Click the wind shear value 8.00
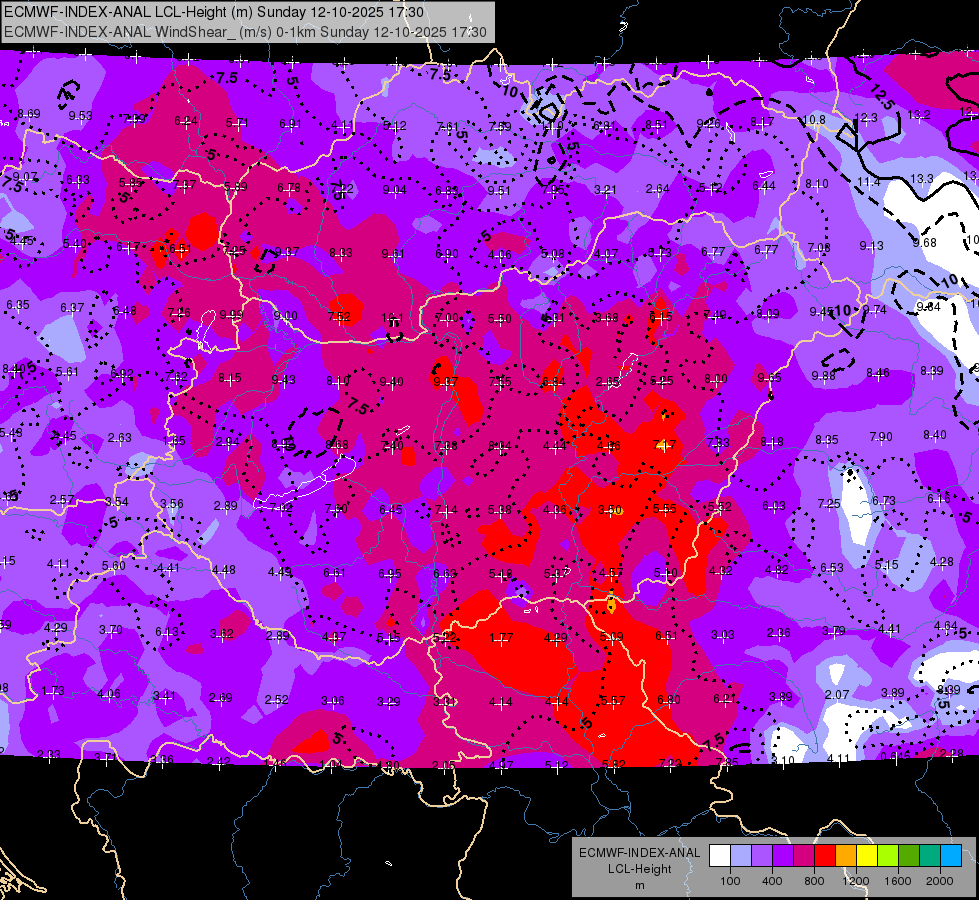Screen dimensions: 979x900 click(716, 378)
